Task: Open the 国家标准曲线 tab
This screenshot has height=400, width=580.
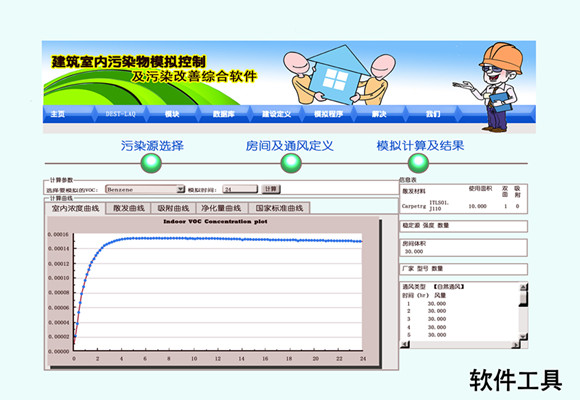Action: coord(279,208)
